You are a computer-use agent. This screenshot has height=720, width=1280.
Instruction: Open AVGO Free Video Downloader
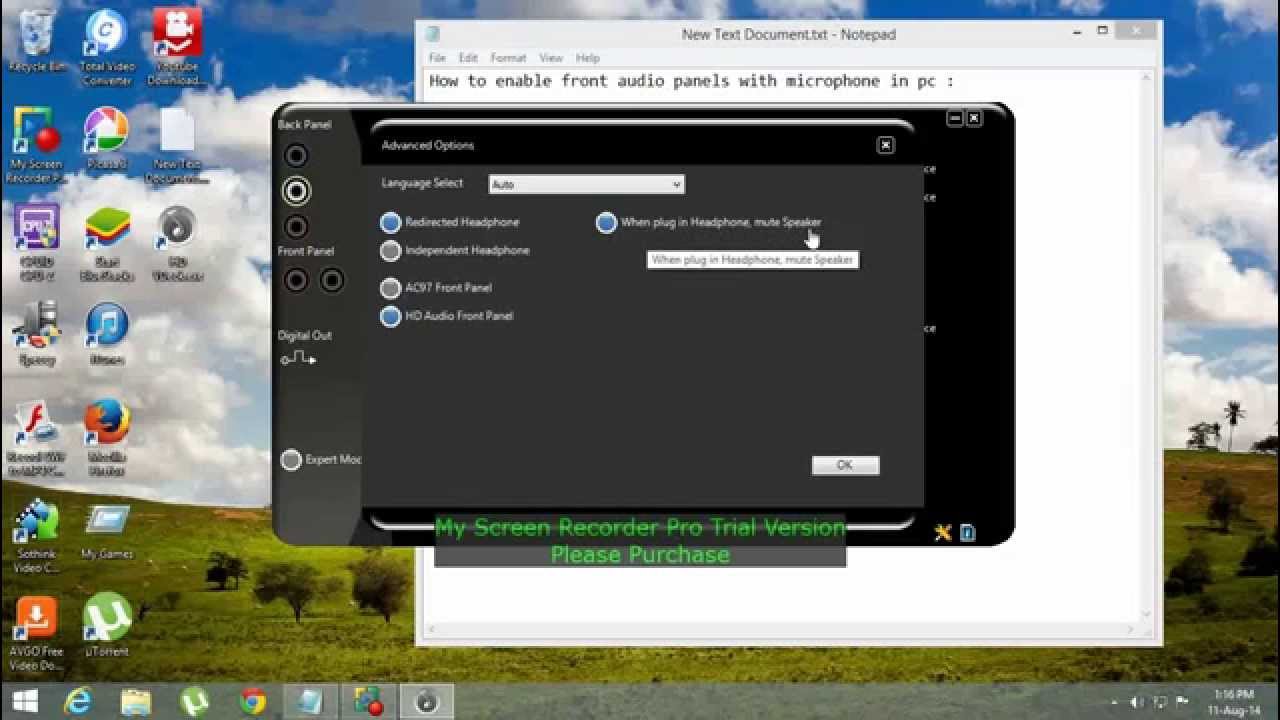38,620
